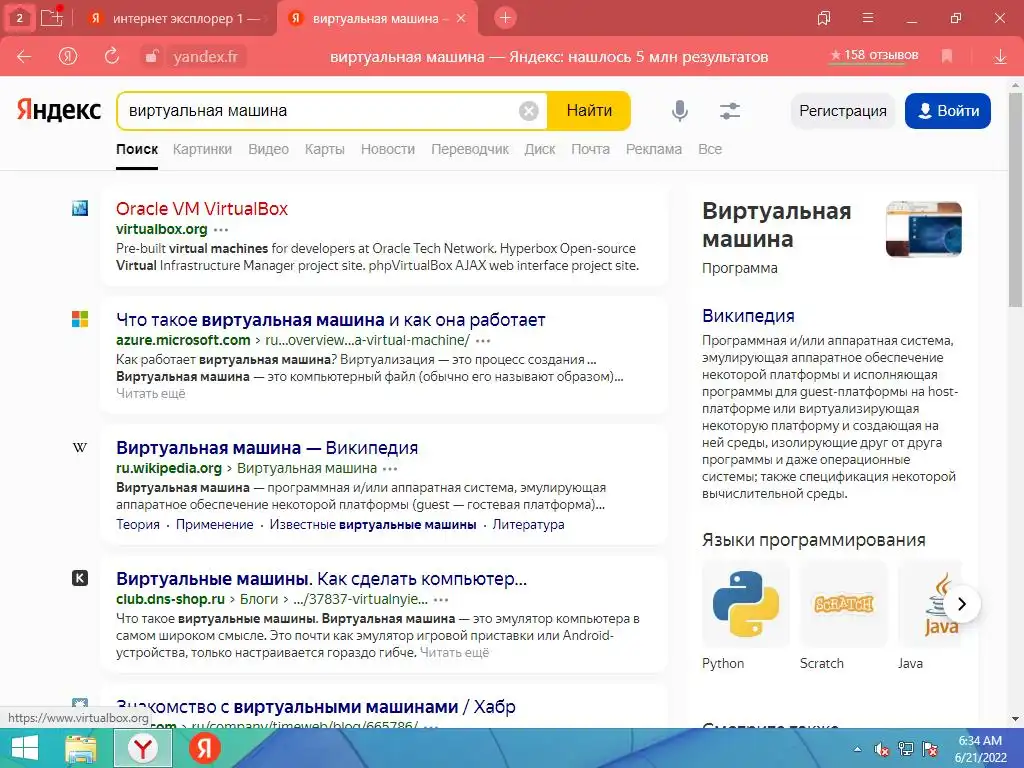This screenshot has height=768, width=1024.
Task: Expand Читать ещё under the DNS club result
Action: (455, 652)
